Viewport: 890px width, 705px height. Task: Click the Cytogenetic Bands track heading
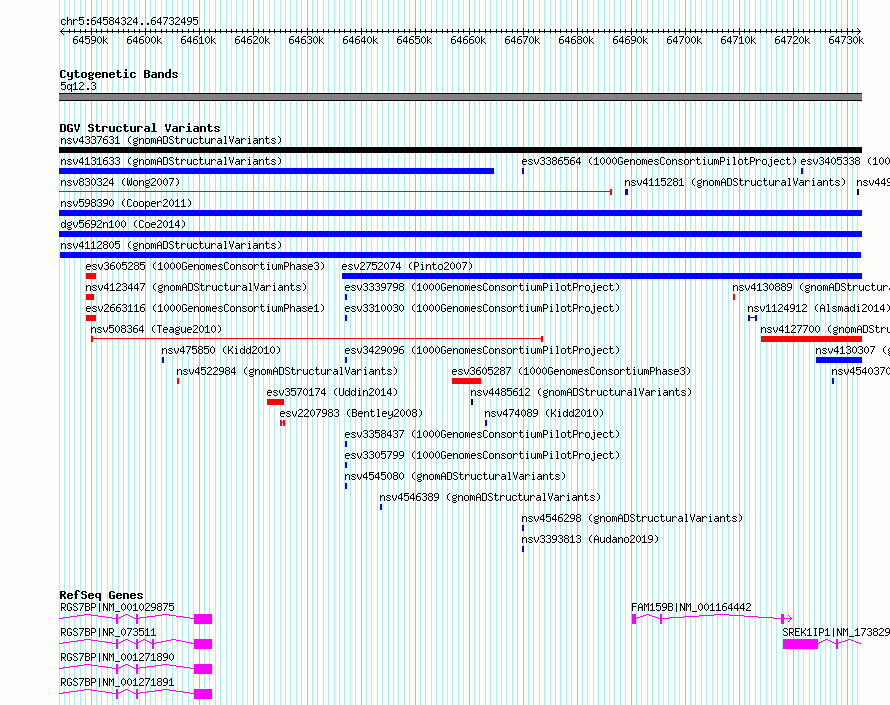(x=119, y=74)
